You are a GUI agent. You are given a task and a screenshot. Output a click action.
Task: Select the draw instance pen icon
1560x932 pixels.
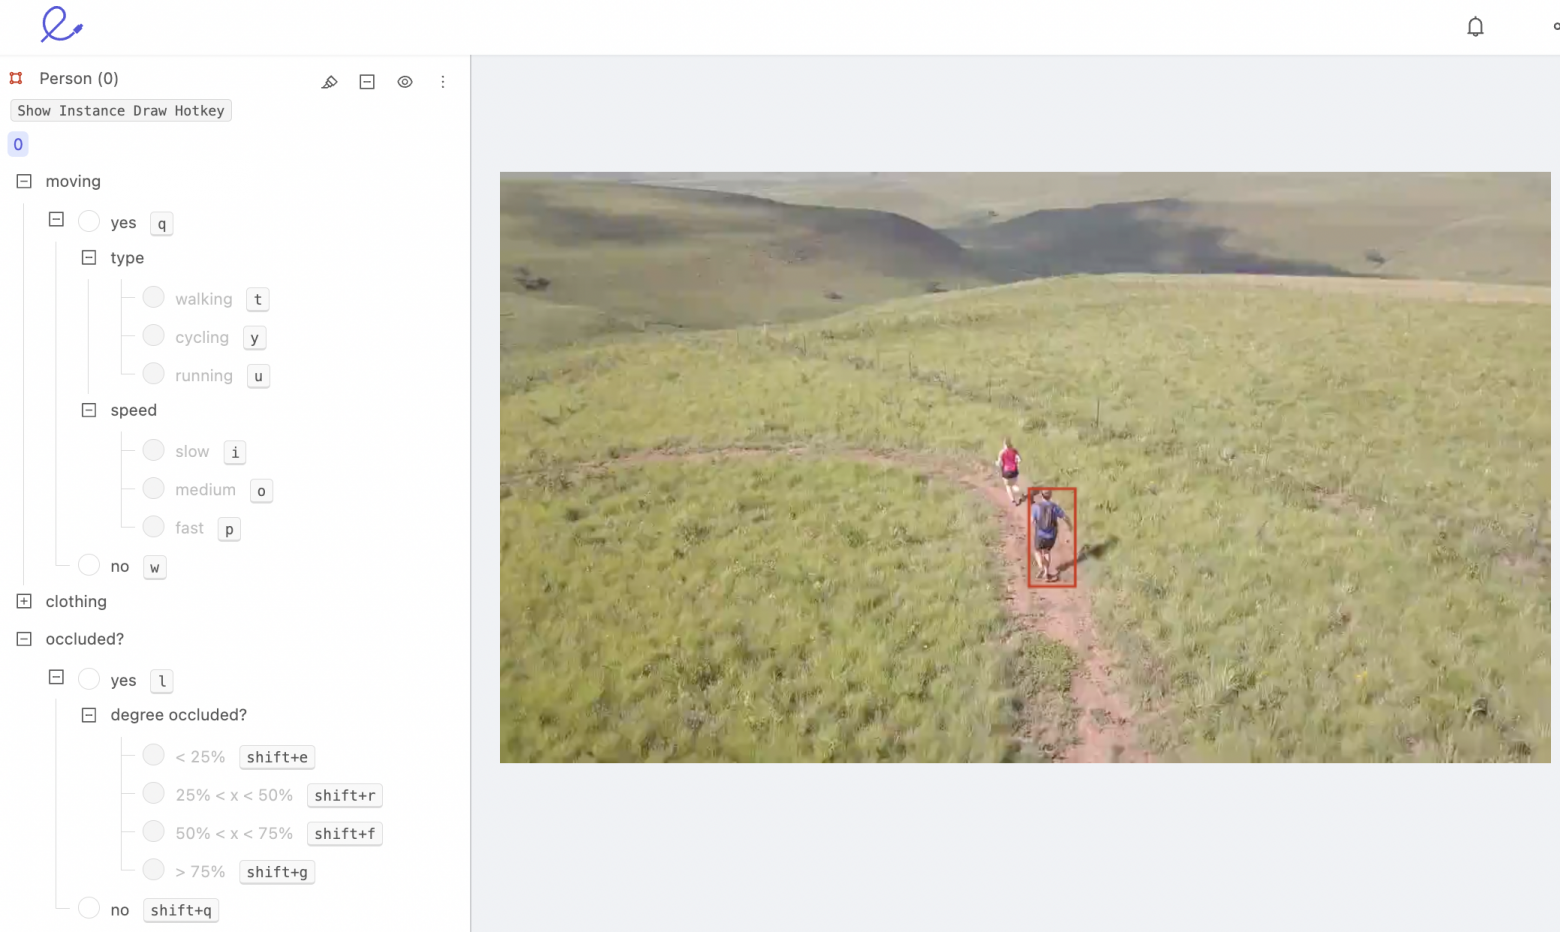tap(329, 82)
